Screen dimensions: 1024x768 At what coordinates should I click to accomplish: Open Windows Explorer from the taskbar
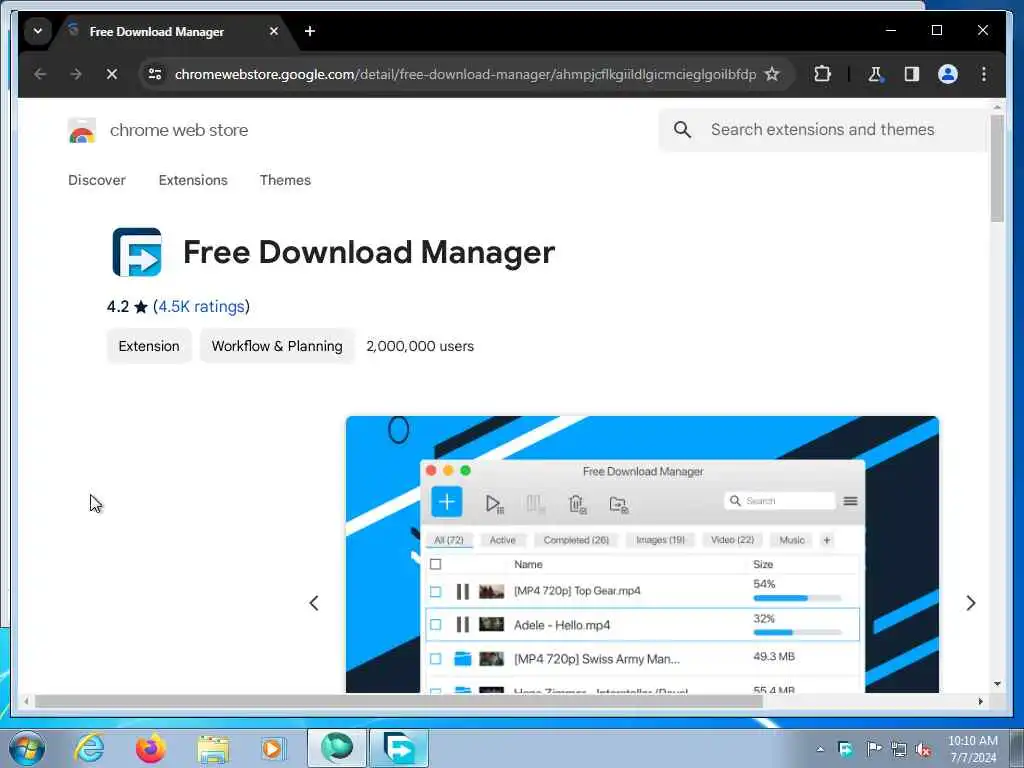pyautogui.click(x=213, y=748)
